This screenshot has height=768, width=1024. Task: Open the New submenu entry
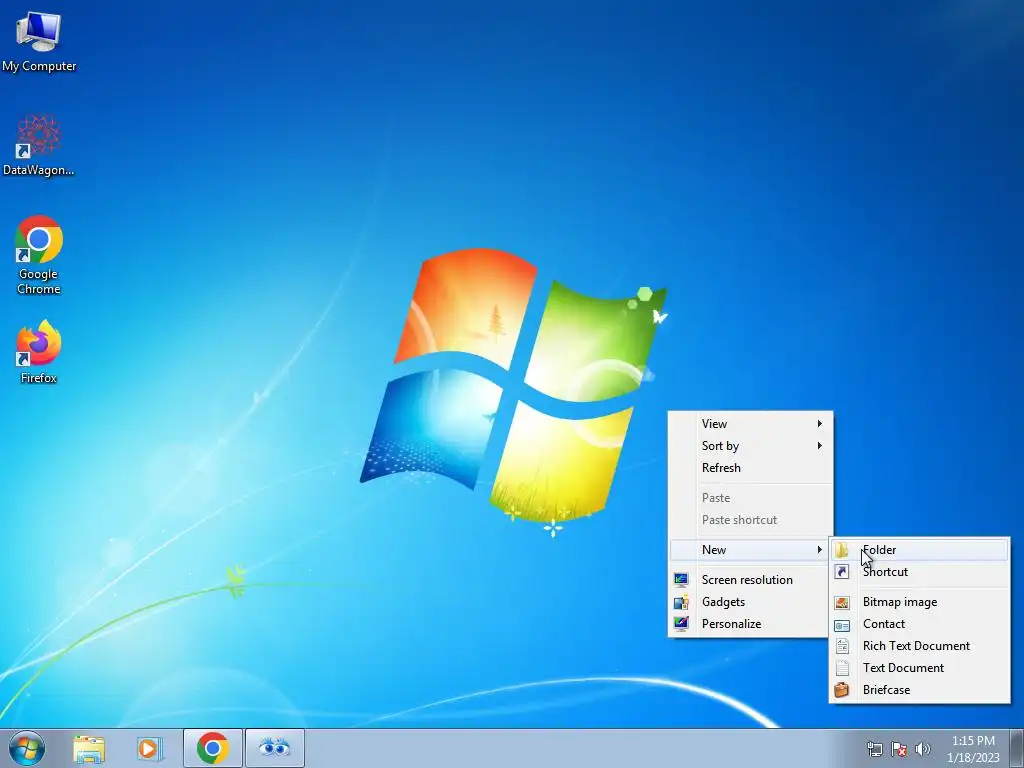(751, 550)
